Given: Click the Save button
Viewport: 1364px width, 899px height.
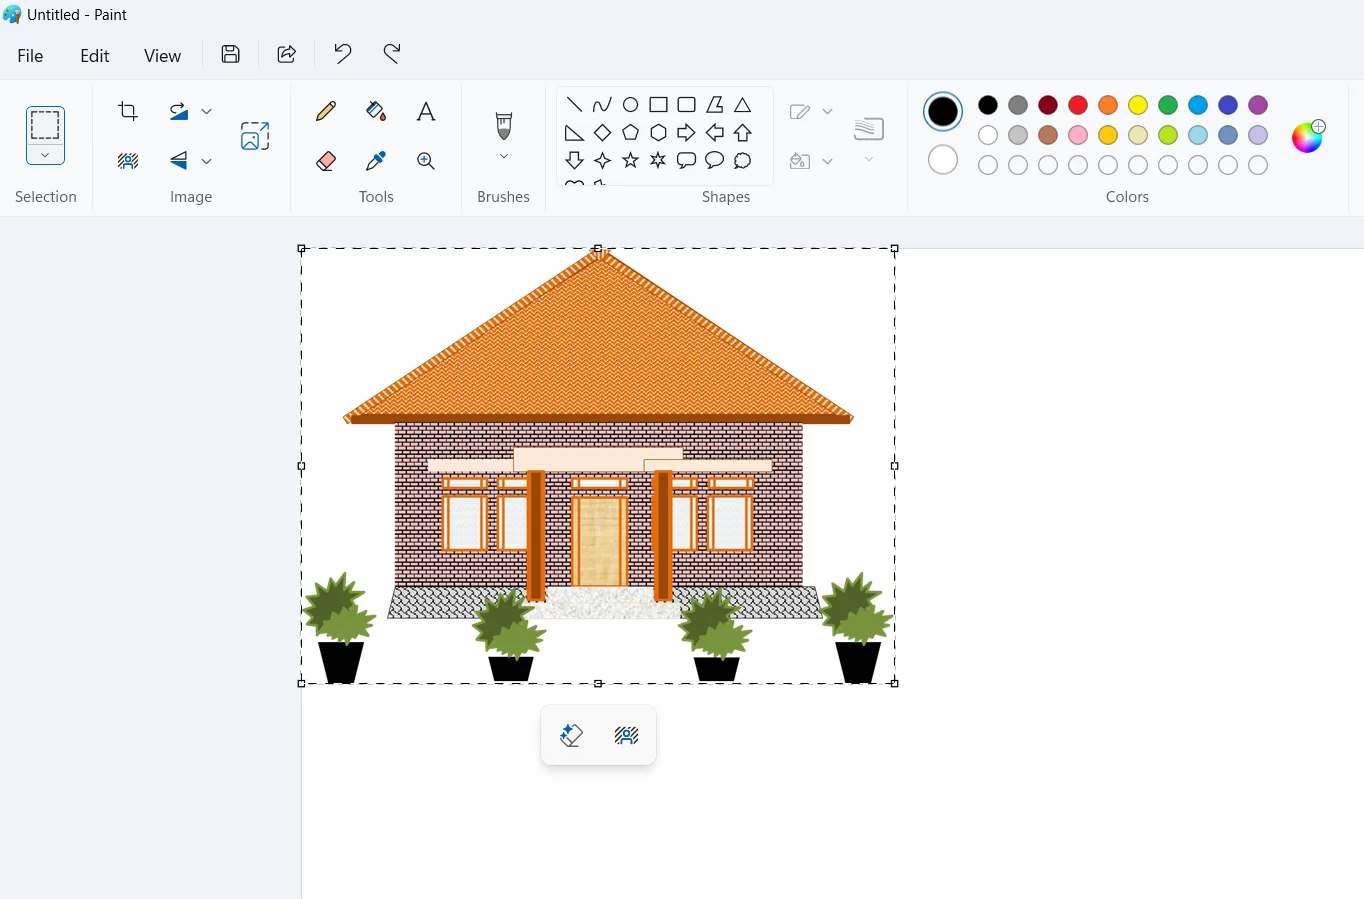Looking at the screenshot, I should click(230, 54).
